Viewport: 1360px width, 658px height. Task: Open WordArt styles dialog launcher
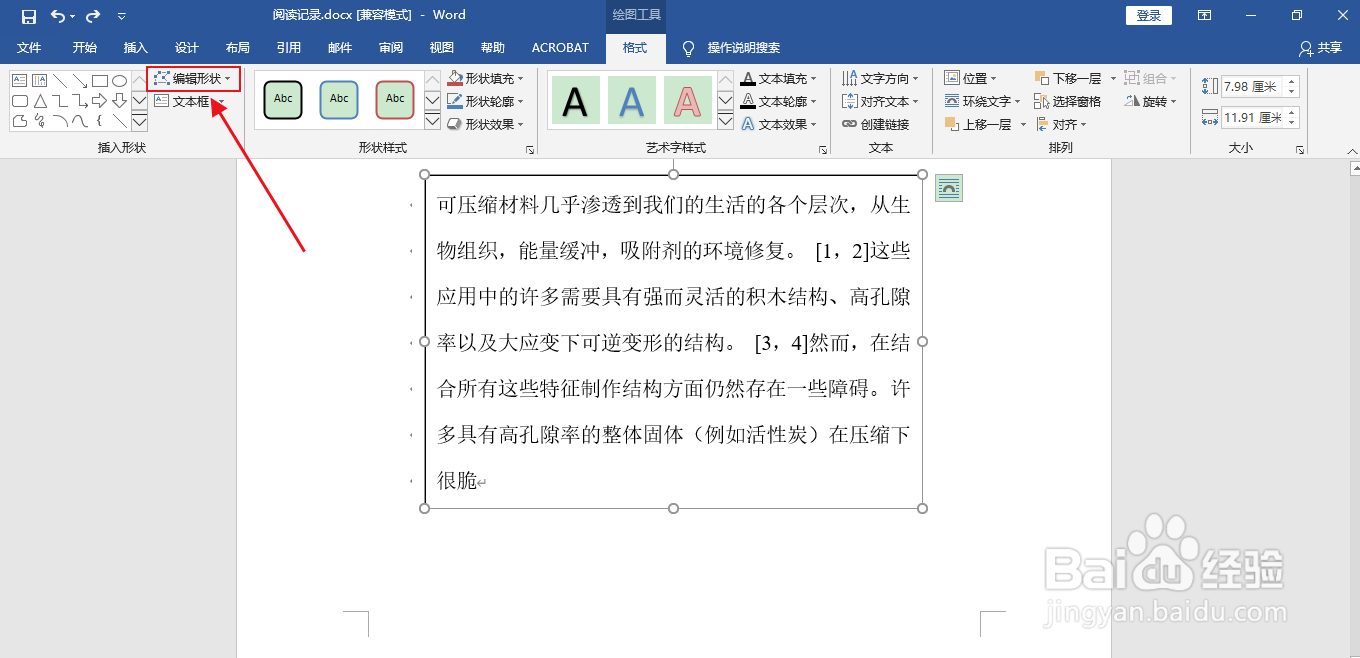pyautogui.click(x=823, y=150)
